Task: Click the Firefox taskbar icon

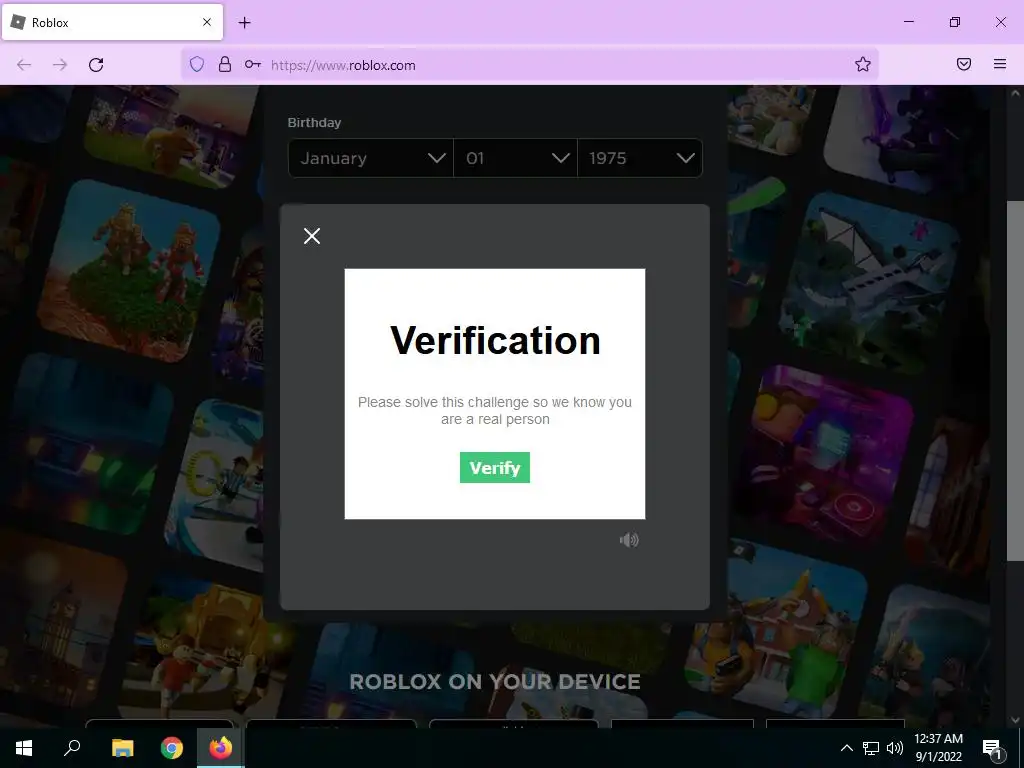Action: point(221,748)
